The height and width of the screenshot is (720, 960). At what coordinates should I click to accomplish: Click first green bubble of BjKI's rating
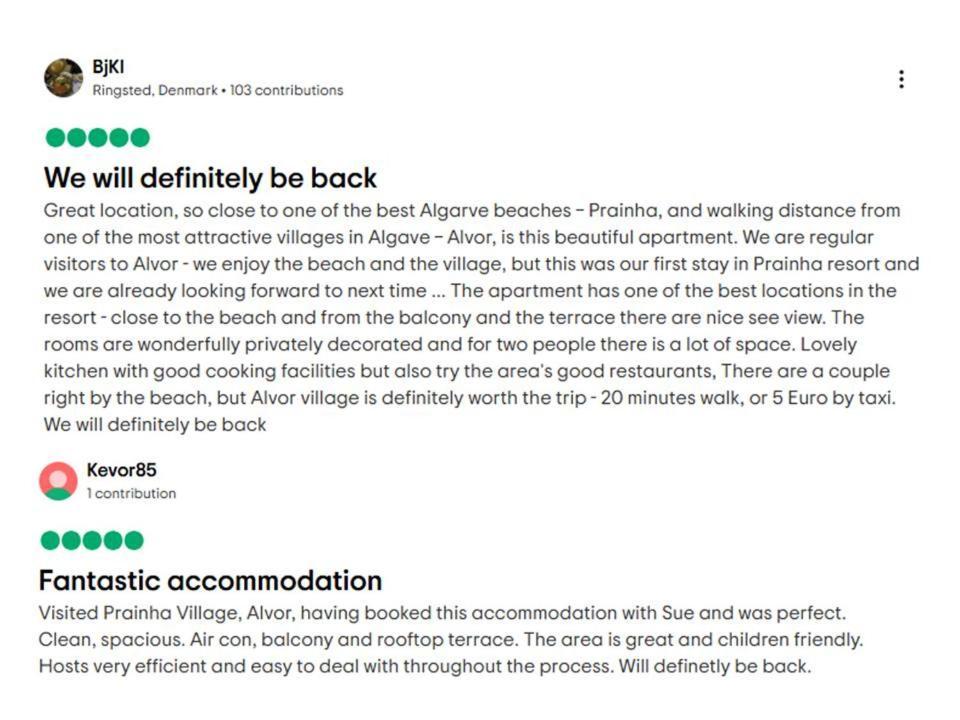pyautogui.click(x=55, y=137)
